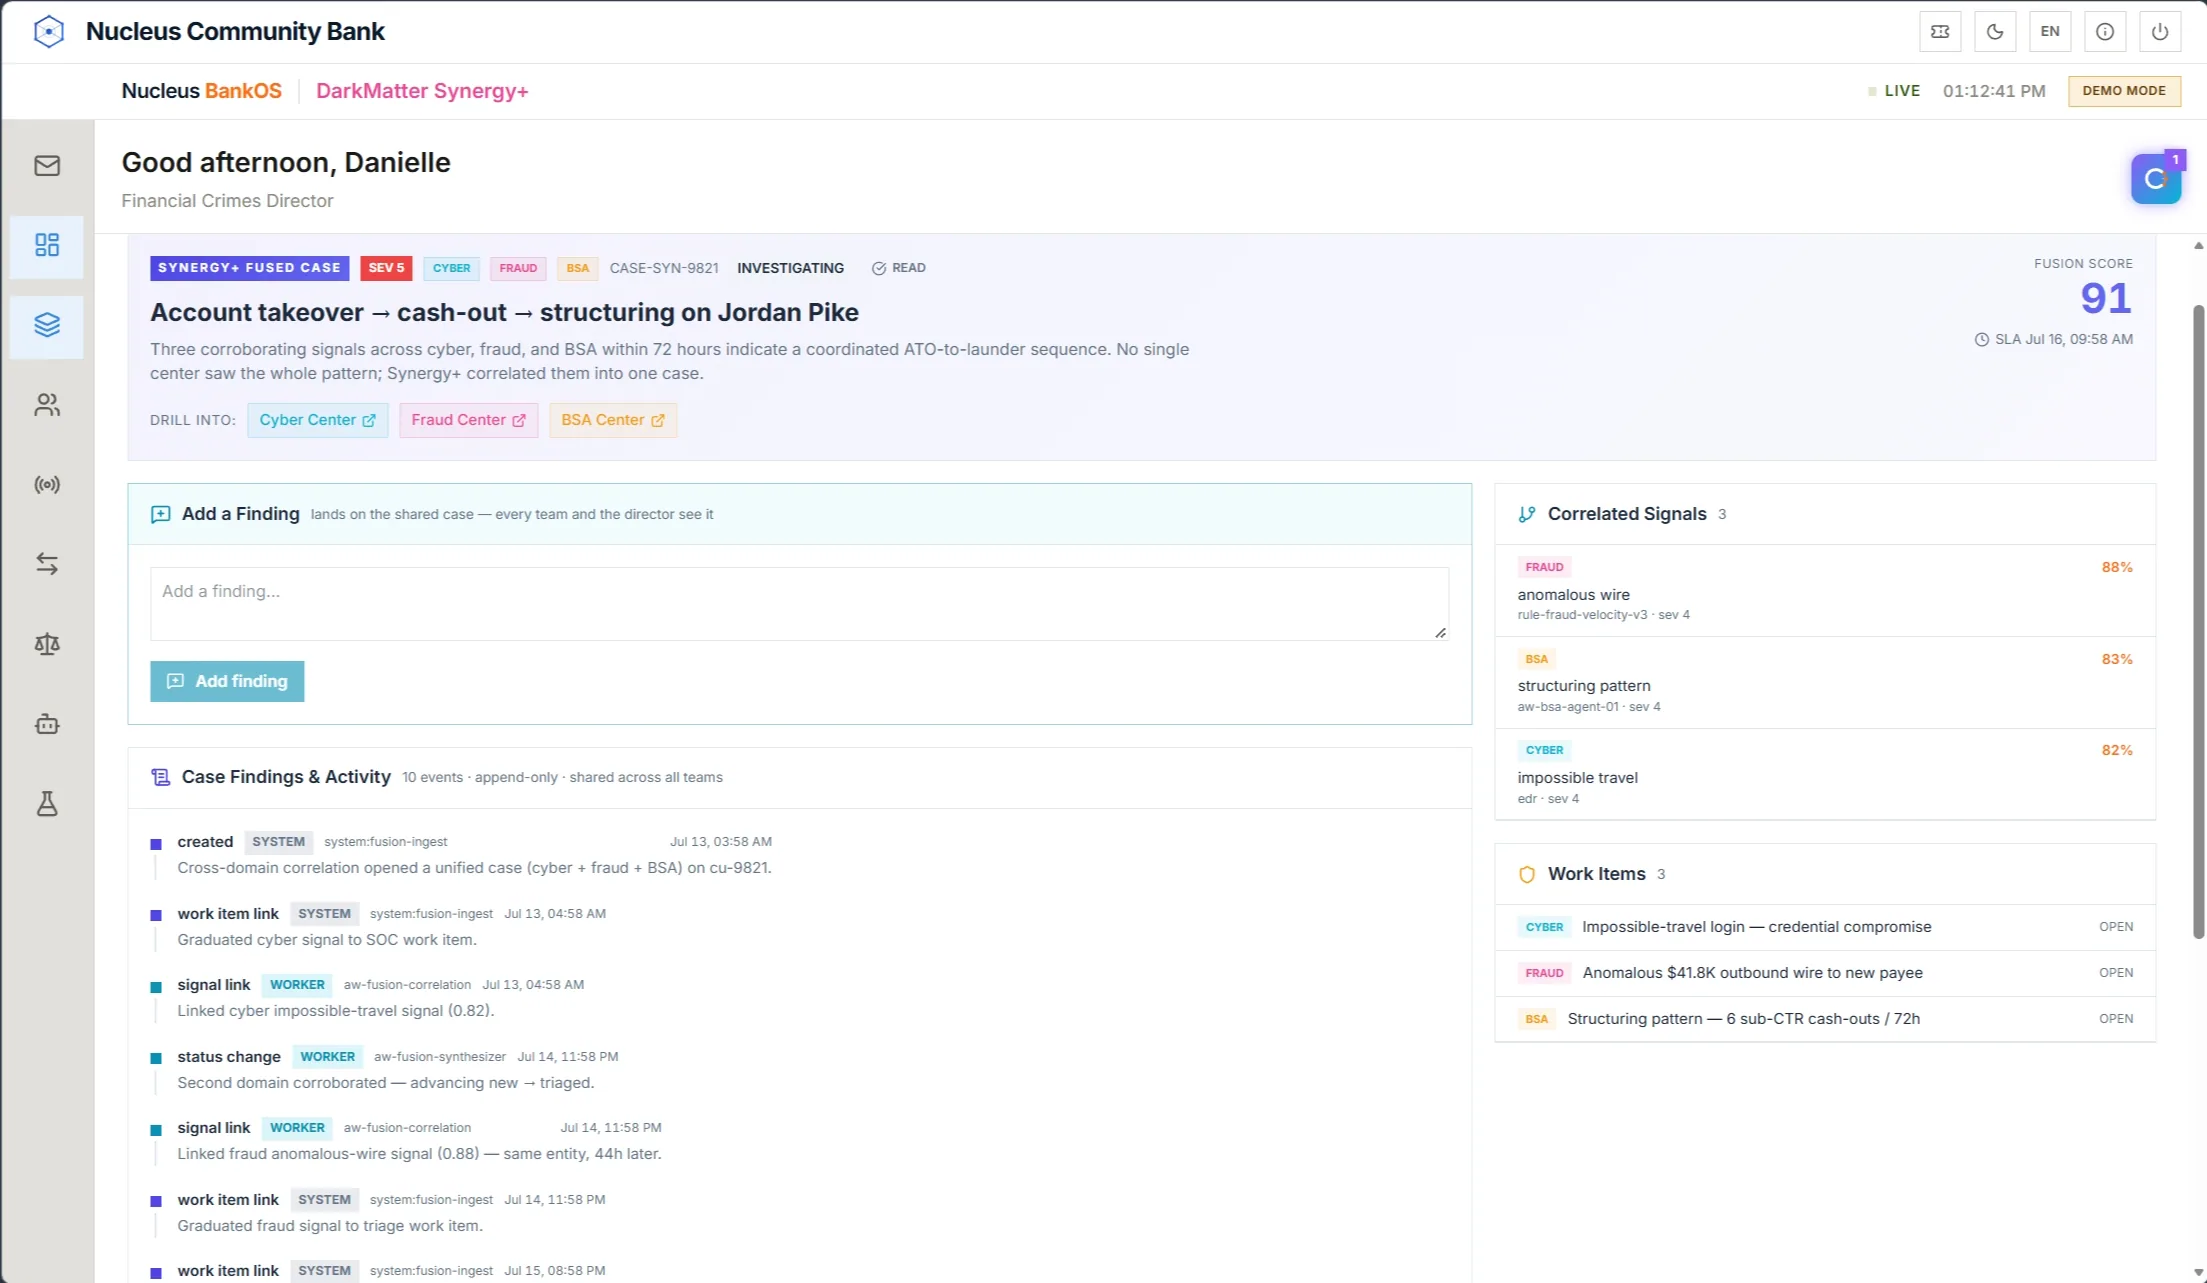Toggle the READ status marker
This screenshot has width=2207, height=1283.
coord(898,268)
